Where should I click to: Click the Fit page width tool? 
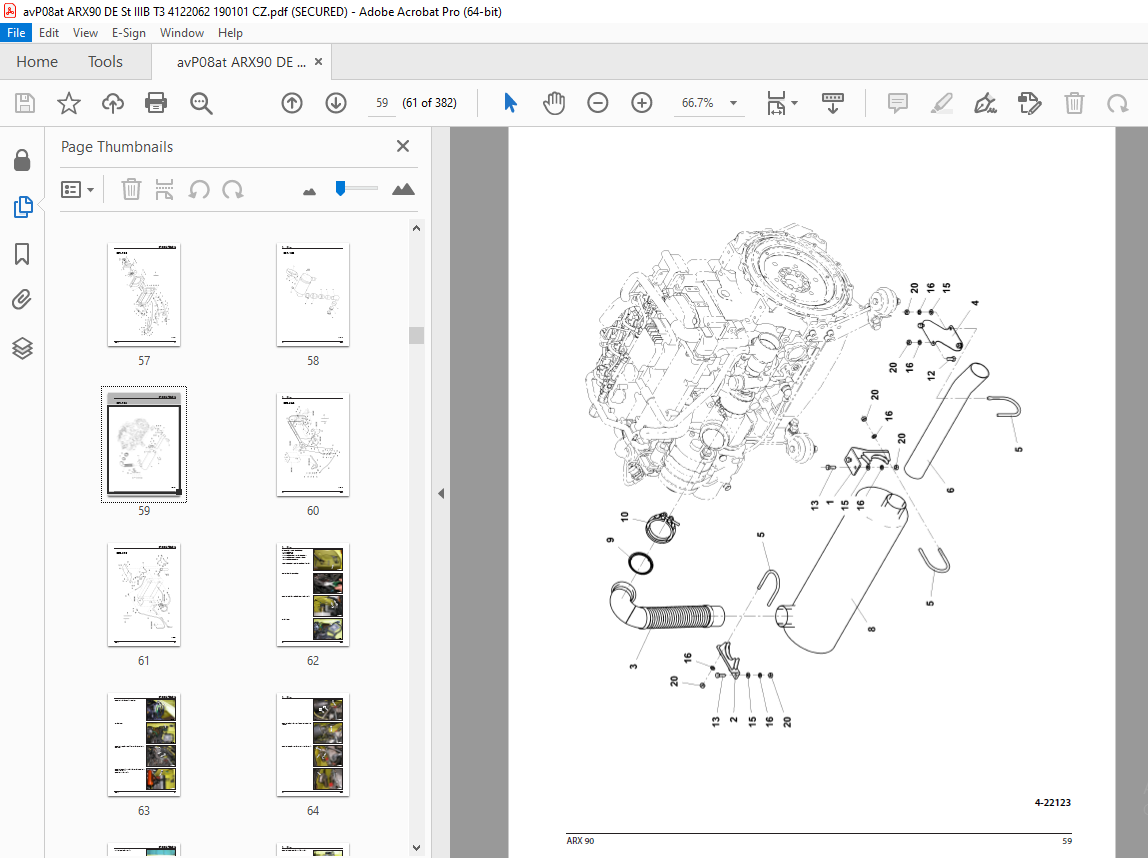coord(776,103)
